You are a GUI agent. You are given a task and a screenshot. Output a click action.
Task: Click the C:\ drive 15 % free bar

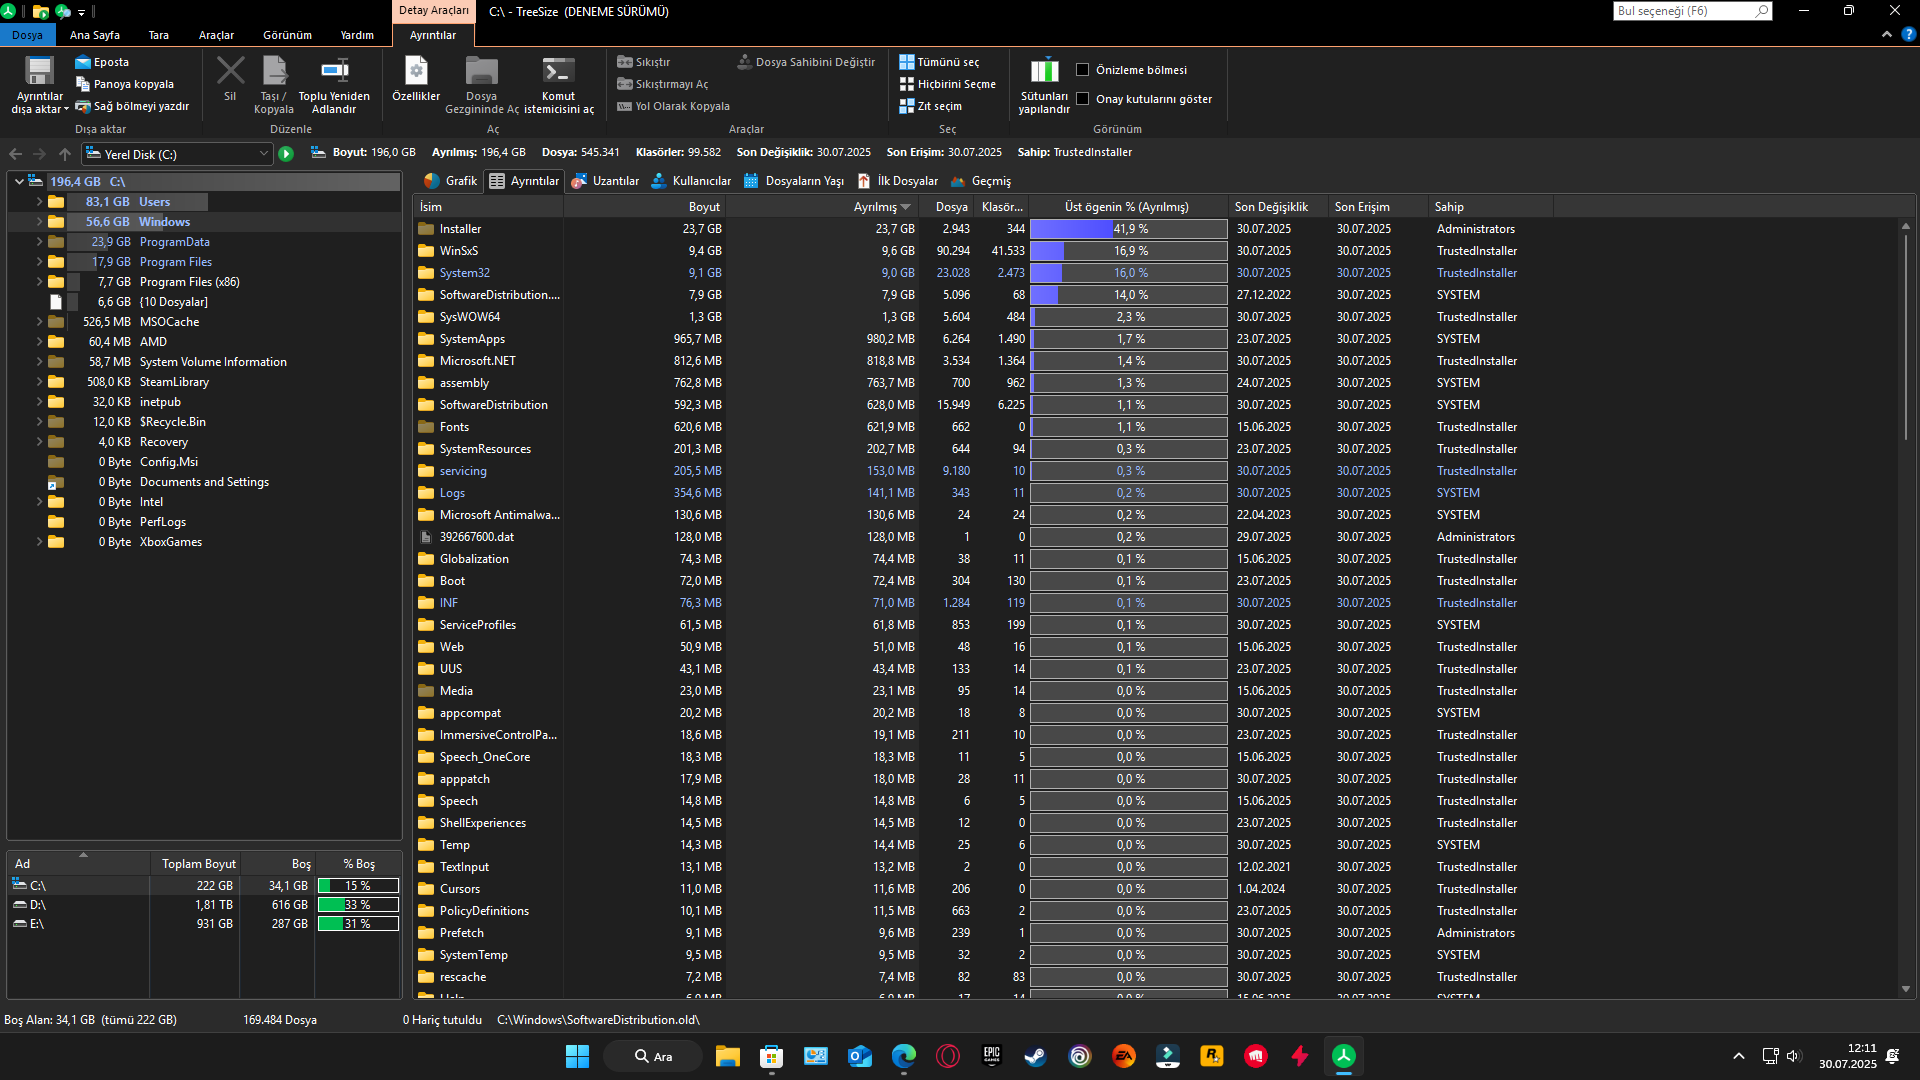(358, 886)
